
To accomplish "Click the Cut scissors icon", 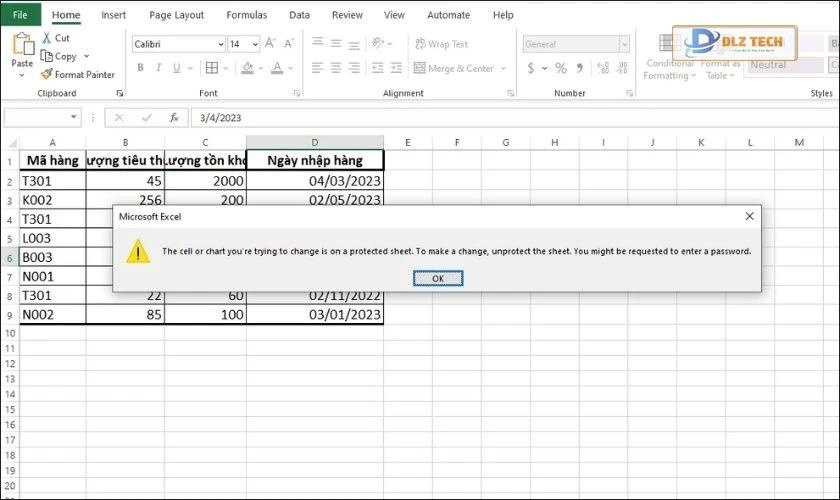I will pos(48,38).
